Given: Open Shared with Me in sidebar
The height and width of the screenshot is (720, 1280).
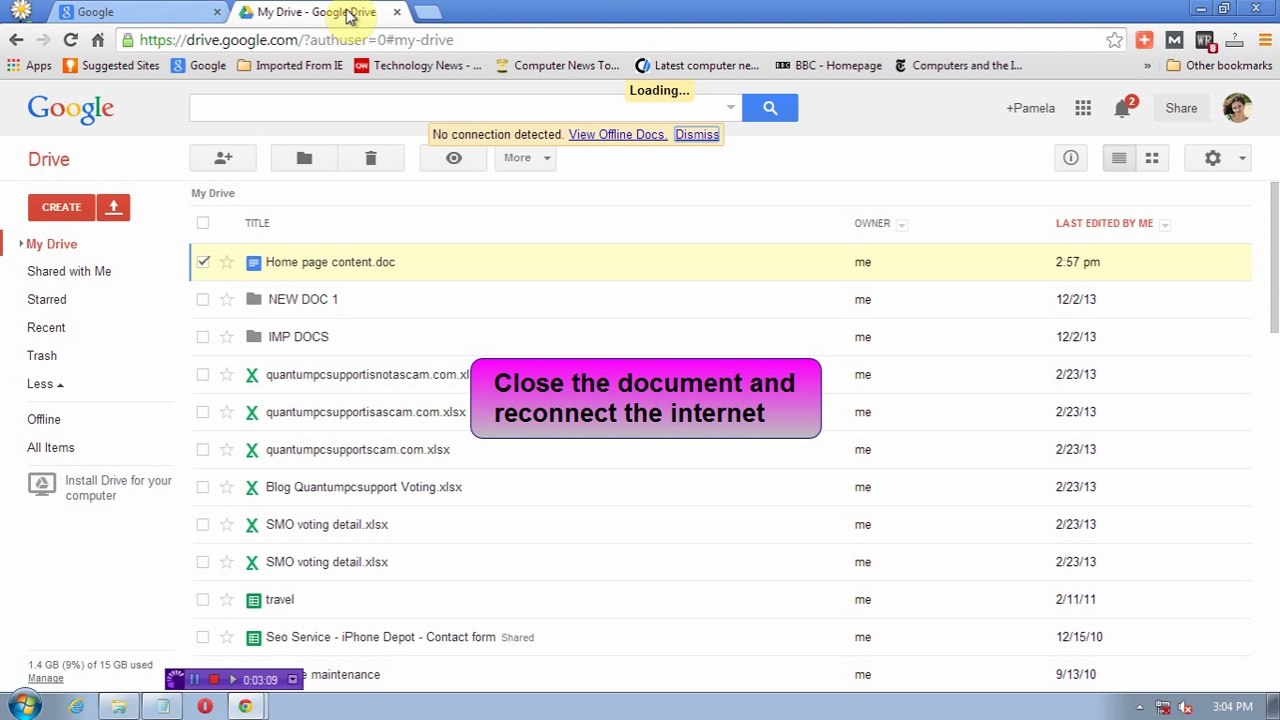Looking at the screenshot, I should click(x=69, y=271).
